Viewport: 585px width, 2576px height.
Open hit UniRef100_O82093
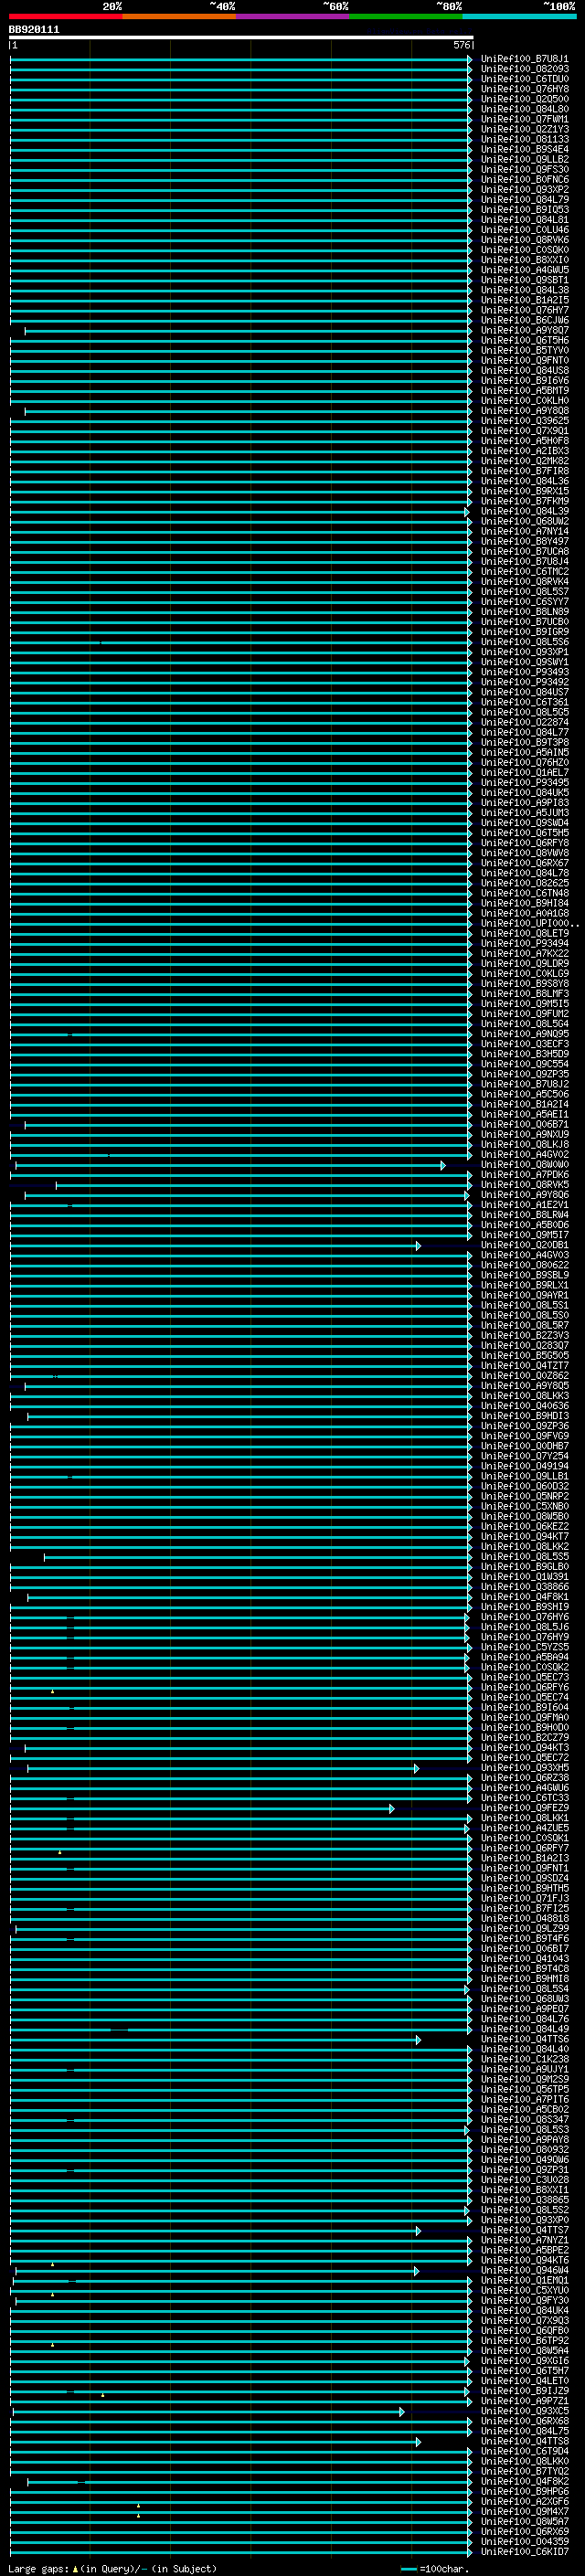point(525,69)
